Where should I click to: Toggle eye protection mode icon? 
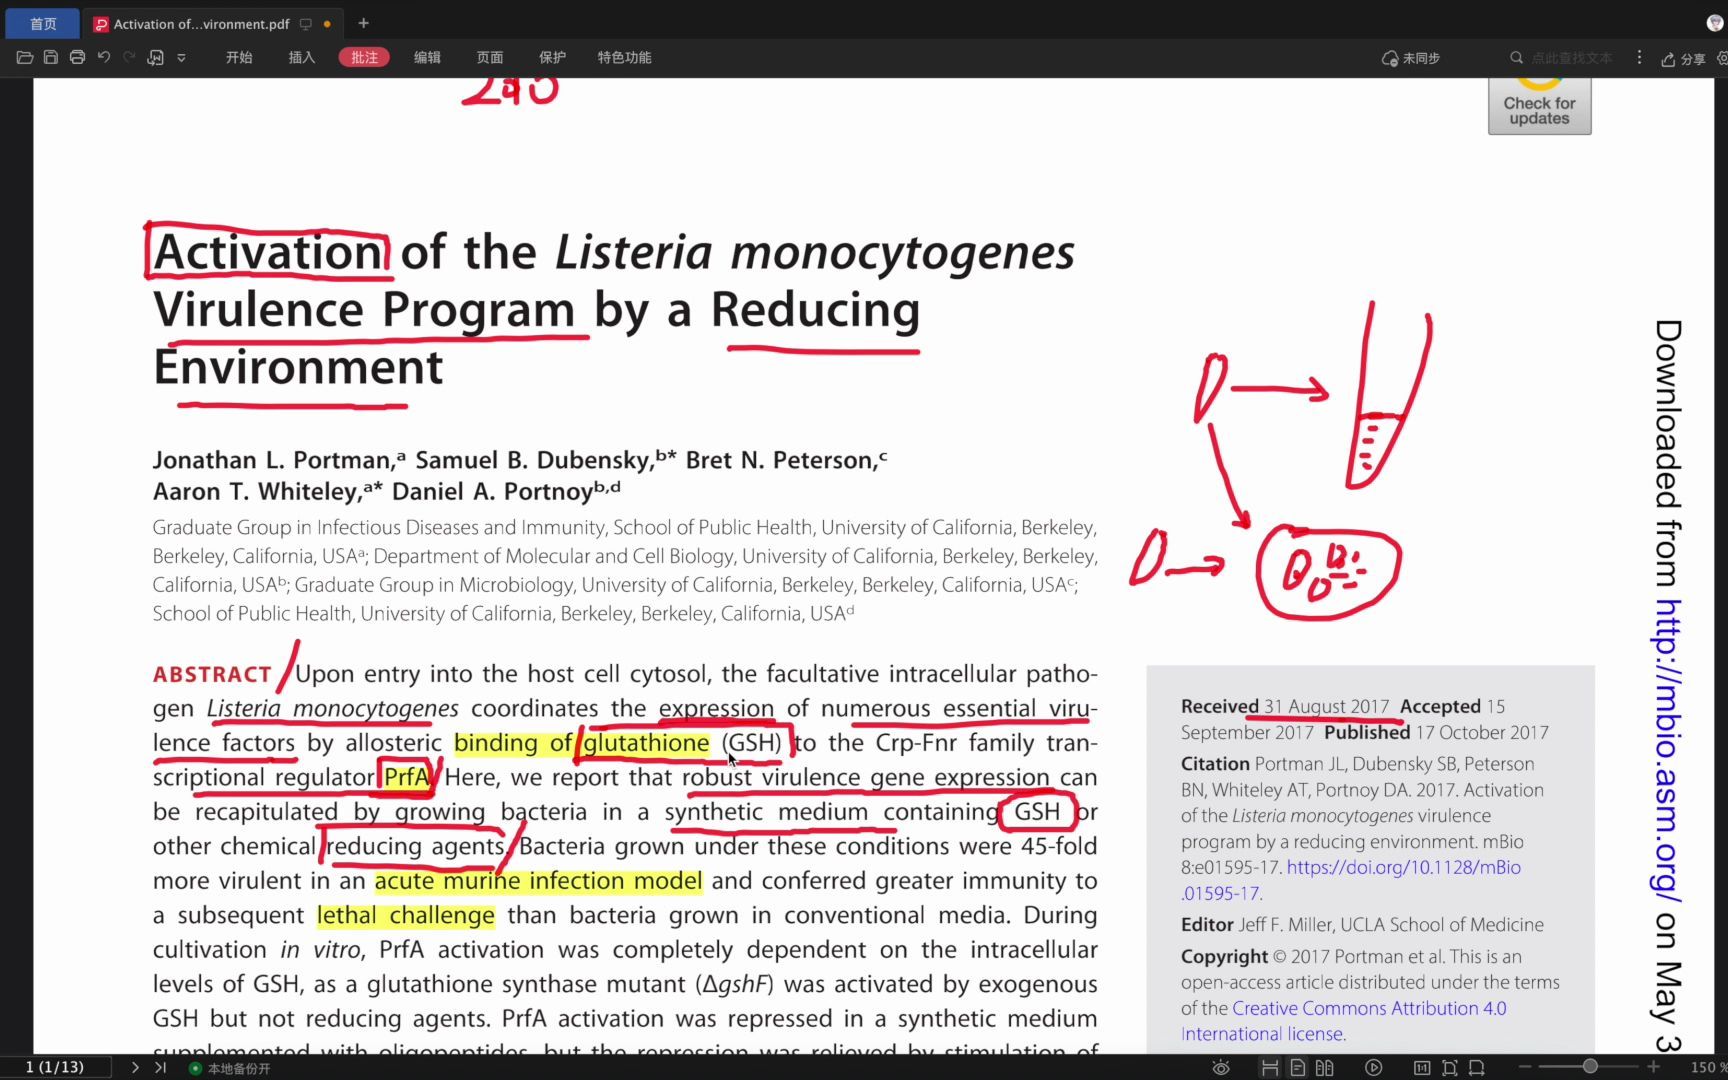point(1221,1068)
